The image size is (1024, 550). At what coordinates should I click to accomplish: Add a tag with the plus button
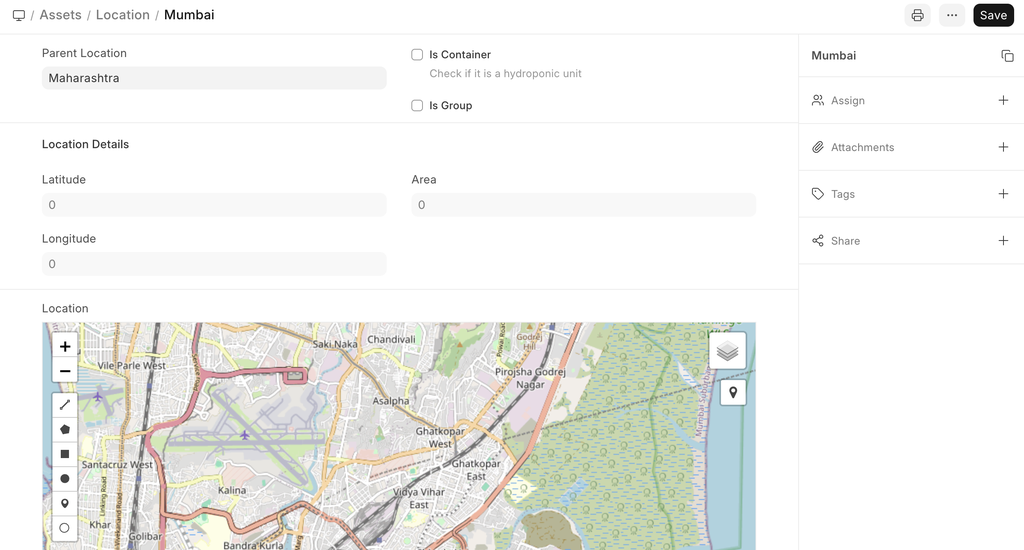pyautogui.click(x=1003, y=194)
